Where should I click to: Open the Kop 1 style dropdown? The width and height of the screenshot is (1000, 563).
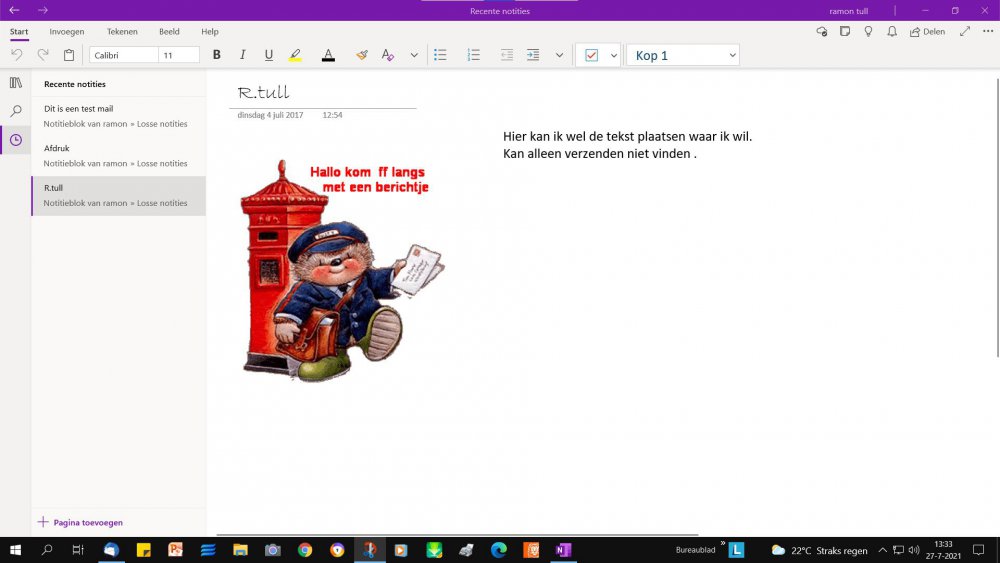tap(732, 55)
